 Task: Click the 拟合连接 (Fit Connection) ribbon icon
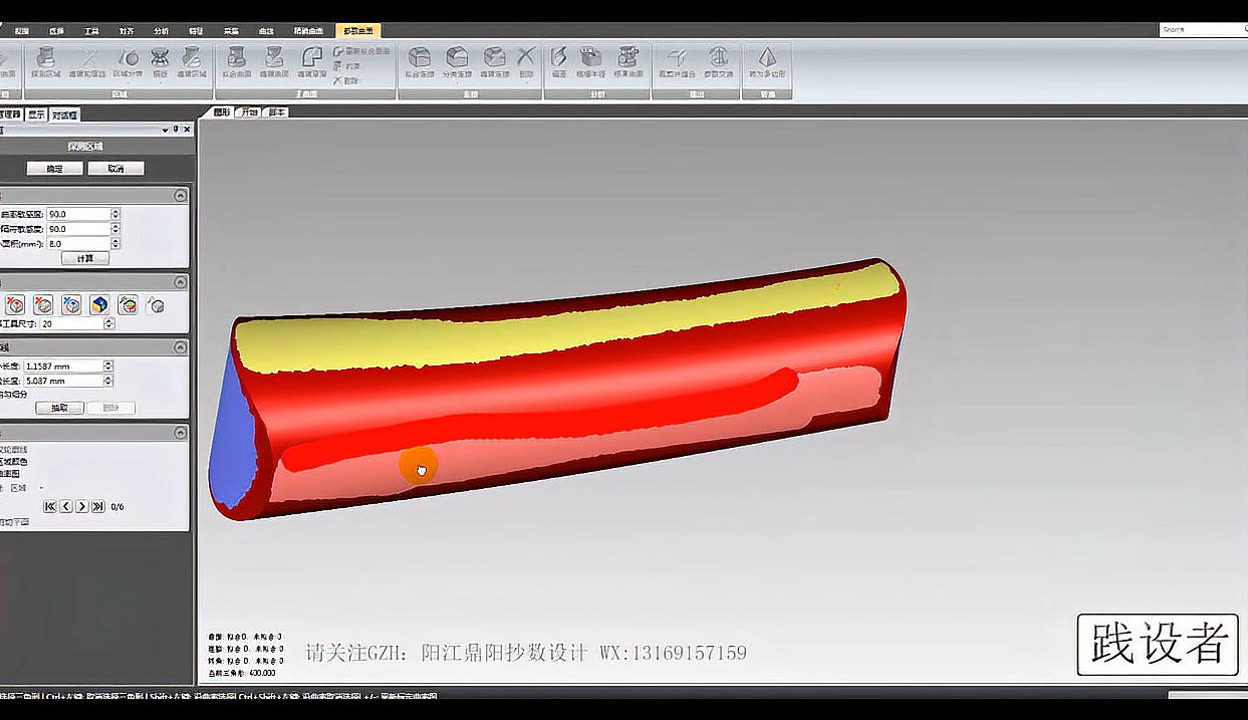coord(419,62)
